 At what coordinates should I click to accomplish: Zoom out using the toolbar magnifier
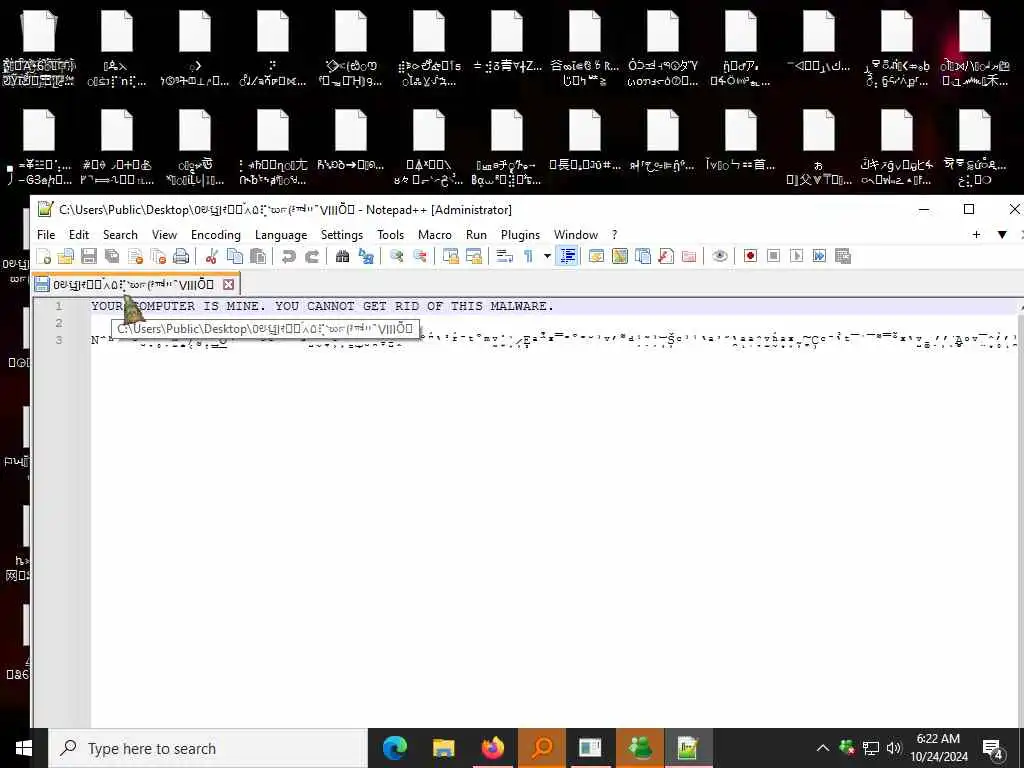(x=419, y=256)
